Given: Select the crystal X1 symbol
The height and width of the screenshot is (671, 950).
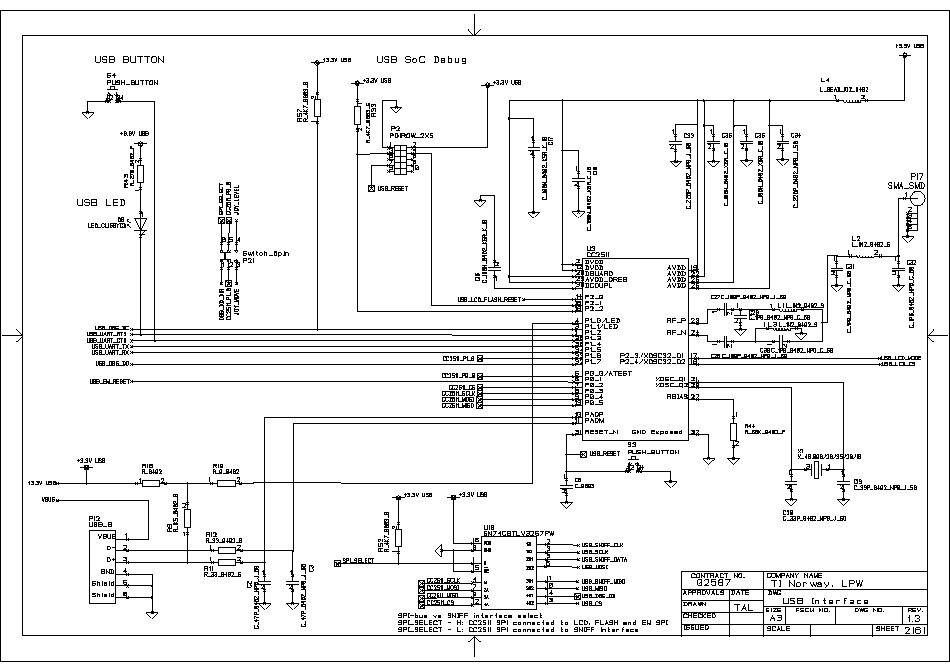Looking at the screenshot, I should [x=817, y=470].
